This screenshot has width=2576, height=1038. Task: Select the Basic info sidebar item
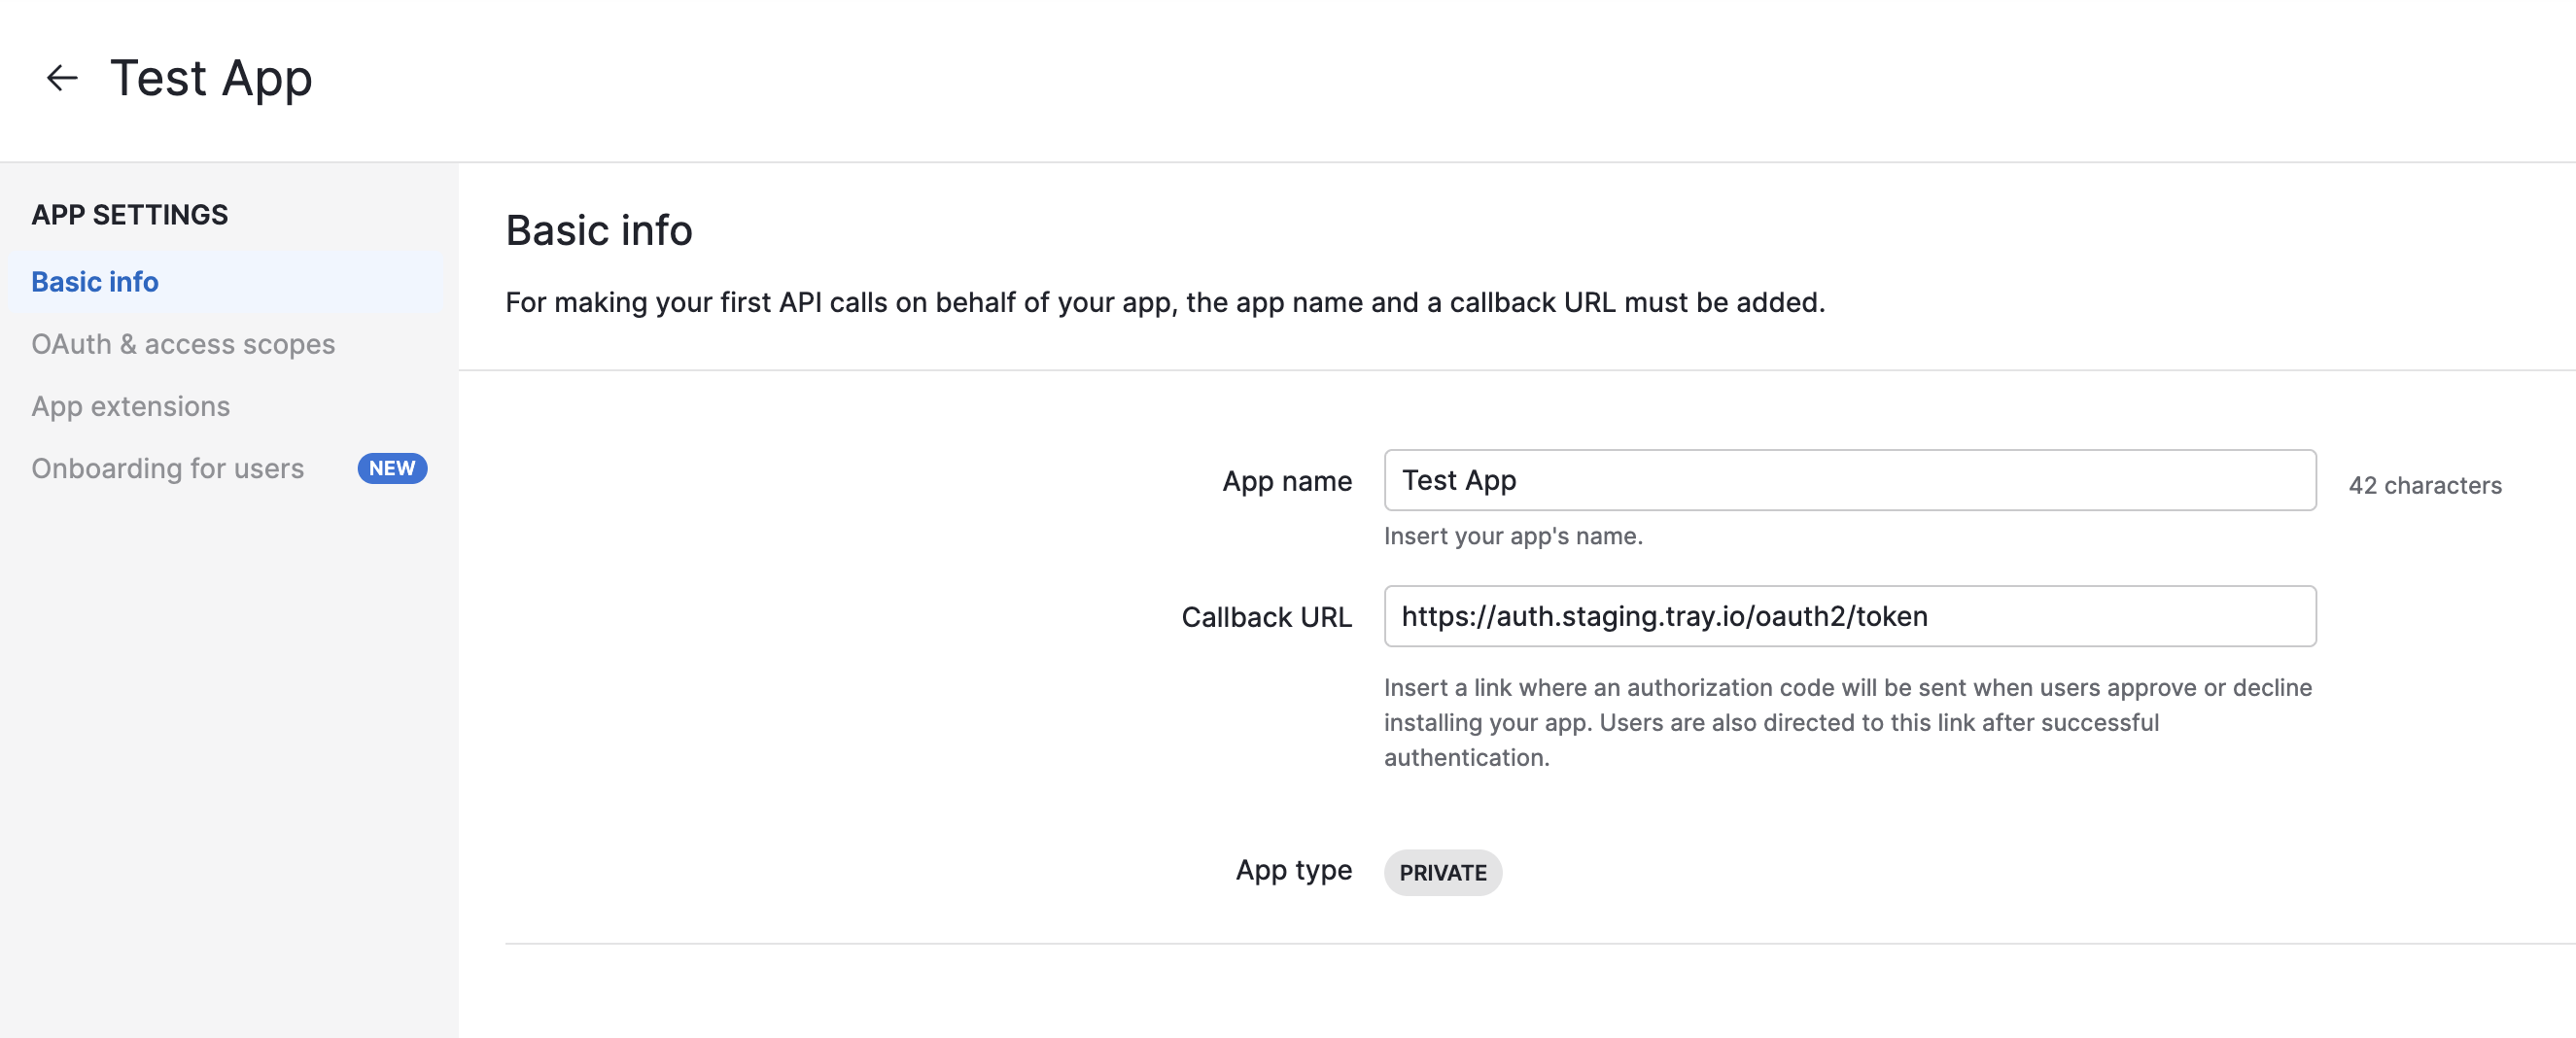(94, 281)
